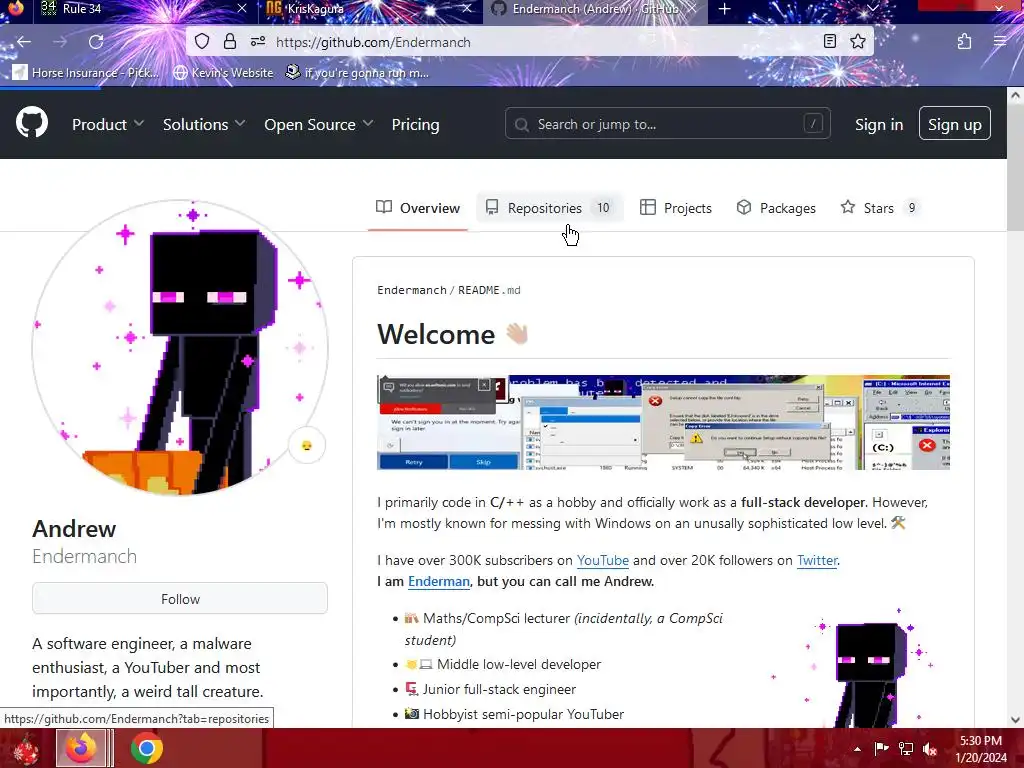This screenshot has height=768, width=1024.
Task: Open the list all tabs chevron
Action: (872, 8)
